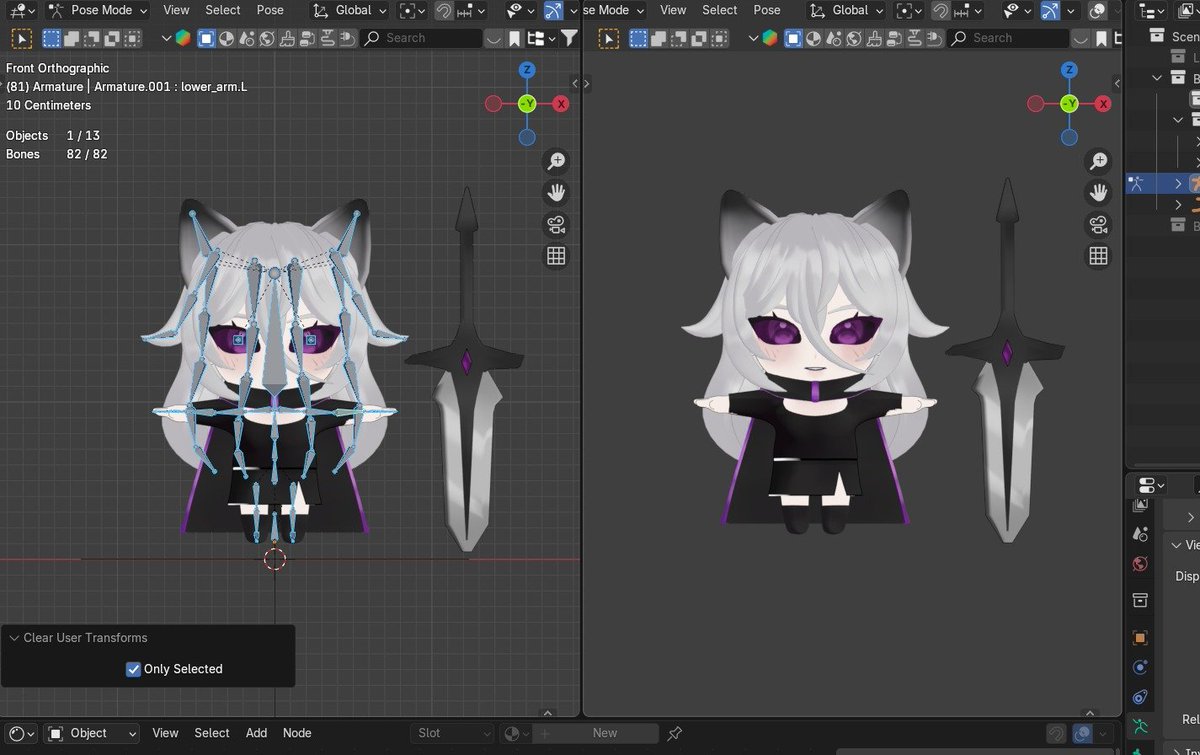Open View menu in left viewport header
The height and width of the screenshot is (755, 1200).
tap(176, 10)
